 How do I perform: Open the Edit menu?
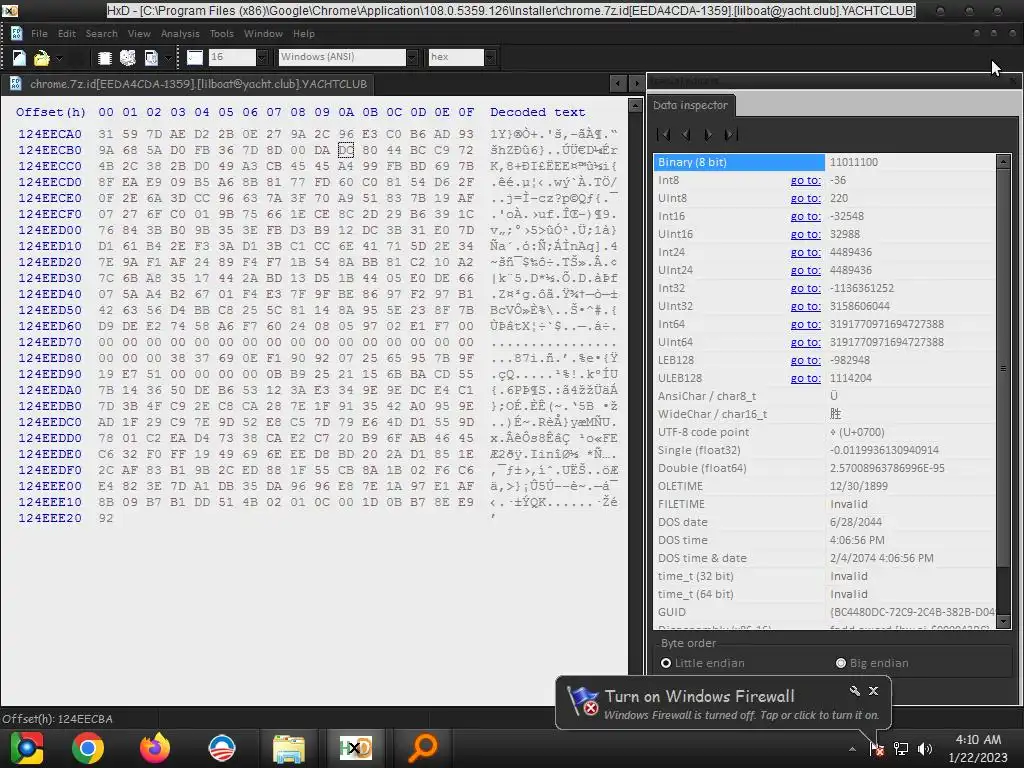[67, 33]
